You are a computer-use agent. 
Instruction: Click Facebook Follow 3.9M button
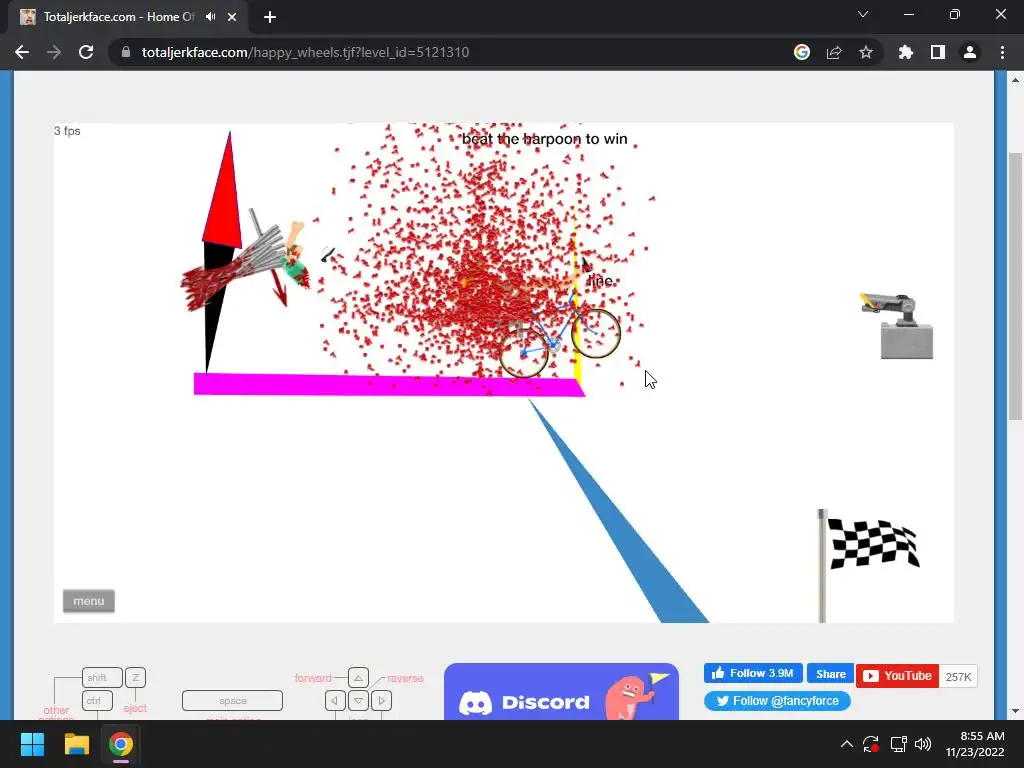[x=753, y=673]
